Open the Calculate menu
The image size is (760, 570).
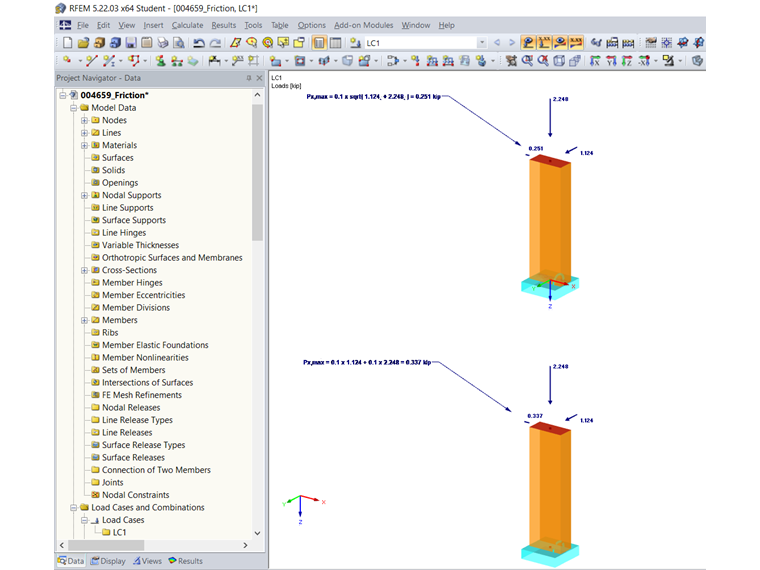point(187,25)
